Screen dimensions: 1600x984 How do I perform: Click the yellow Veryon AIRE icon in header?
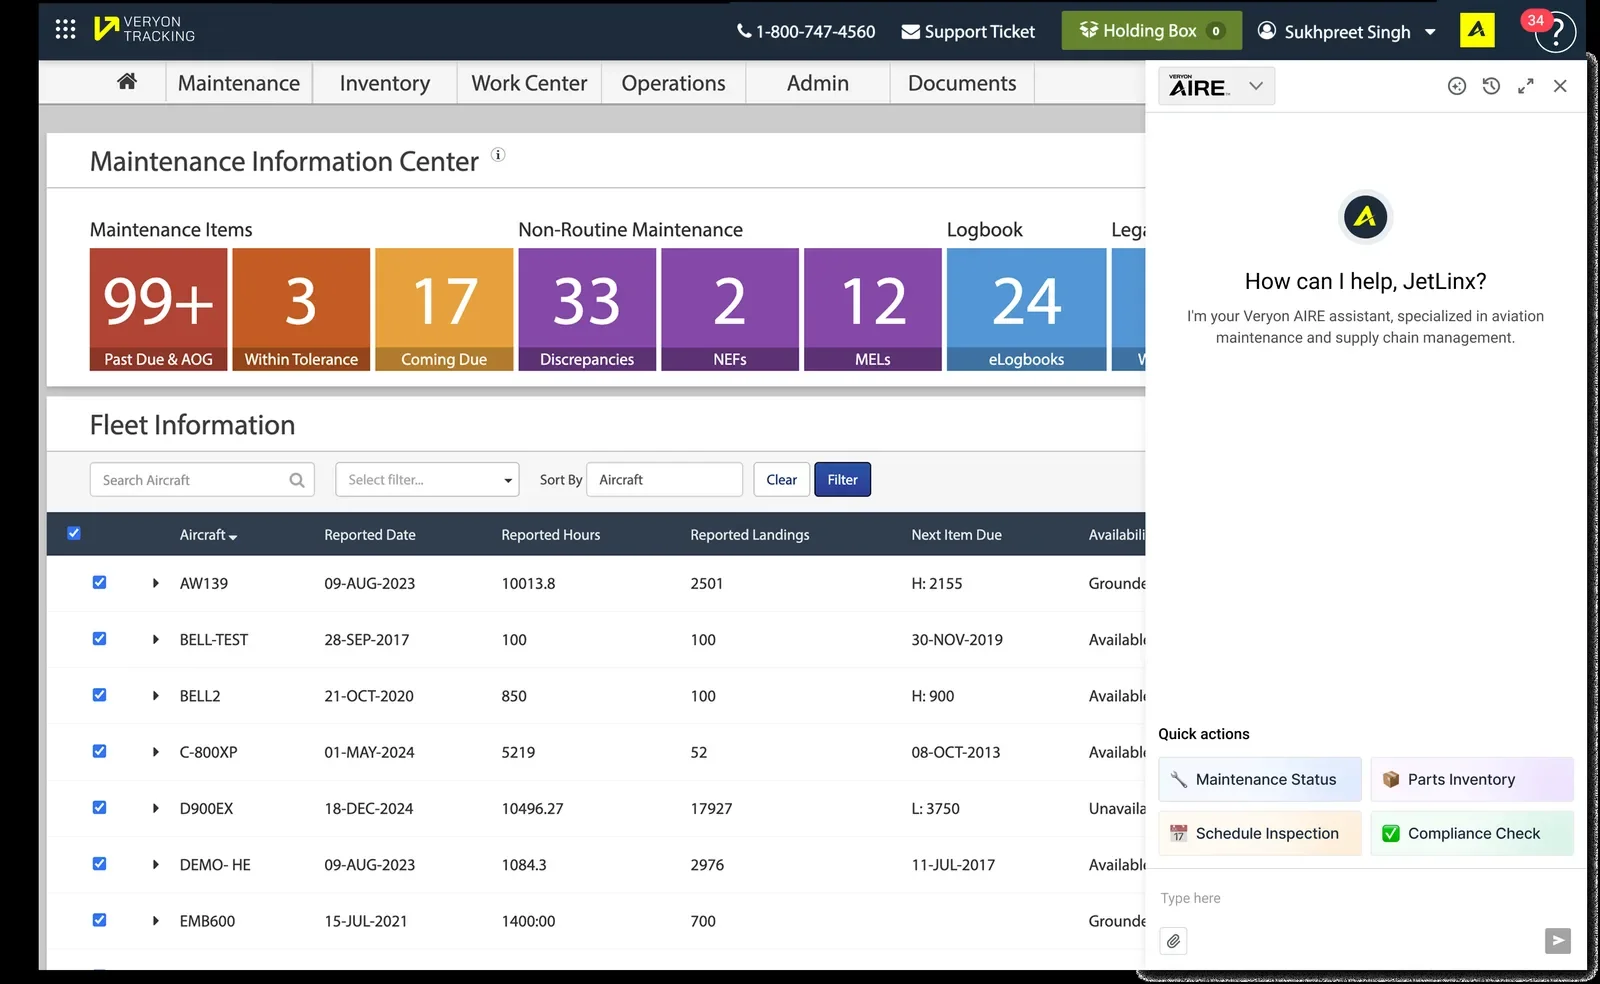(x=1477, y=30)
